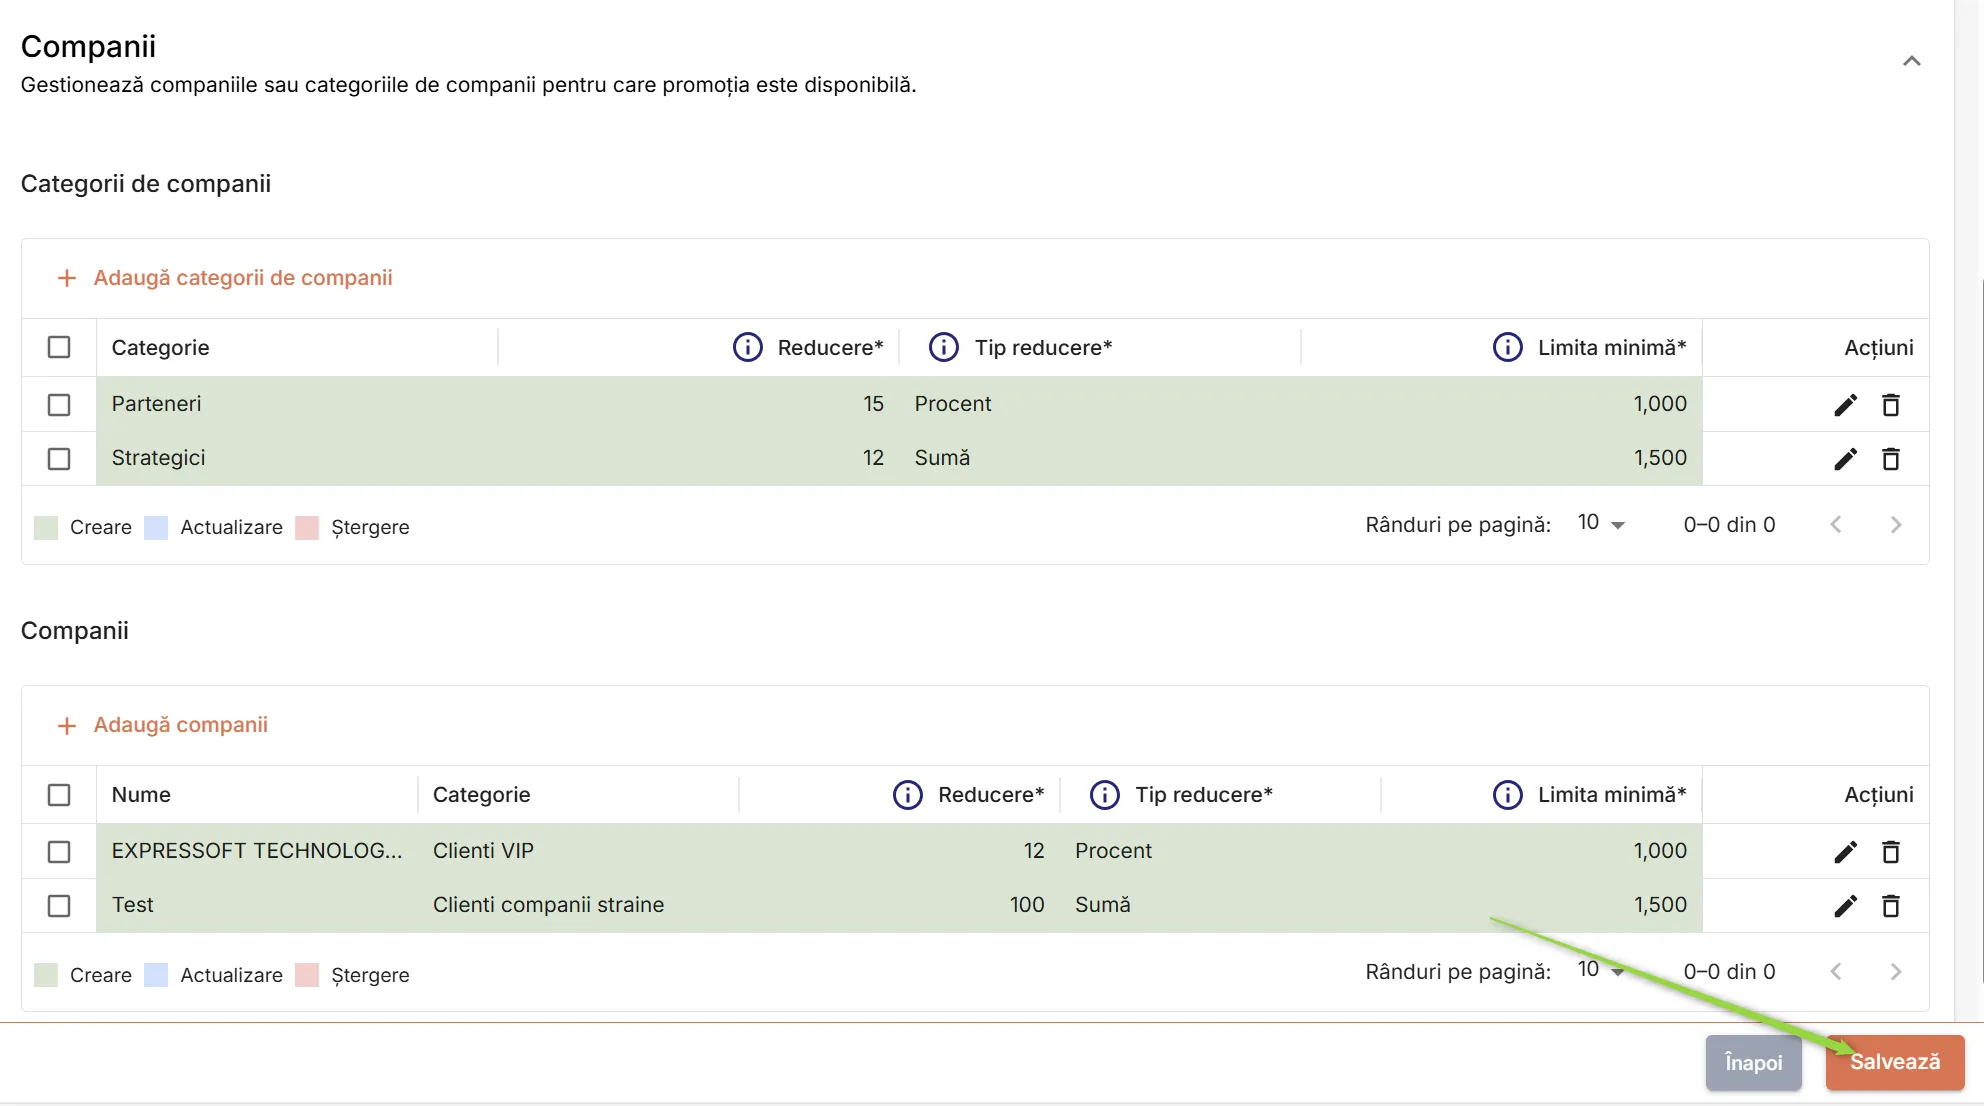Click the Înapoi button
Viewport: 1984px width, 1106px height.
(1753, 1062)
